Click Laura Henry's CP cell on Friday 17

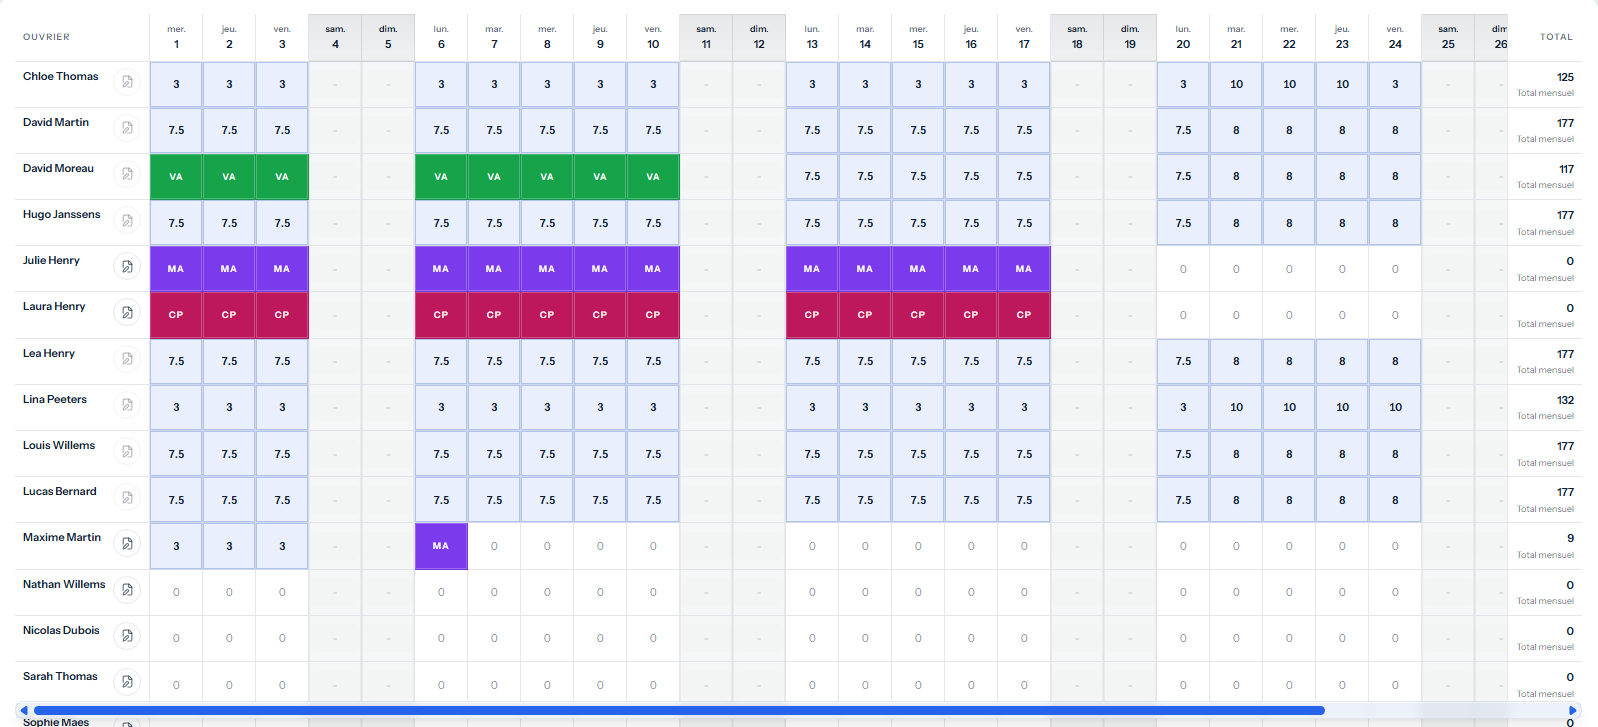tap(1024, 315)
